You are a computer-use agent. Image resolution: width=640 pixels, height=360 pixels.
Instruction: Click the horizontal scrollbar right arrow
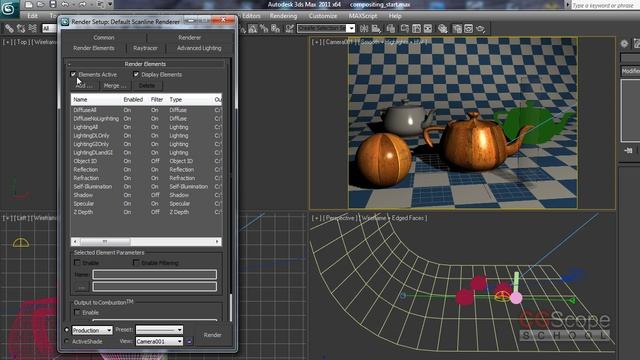(x=217, y=242)
